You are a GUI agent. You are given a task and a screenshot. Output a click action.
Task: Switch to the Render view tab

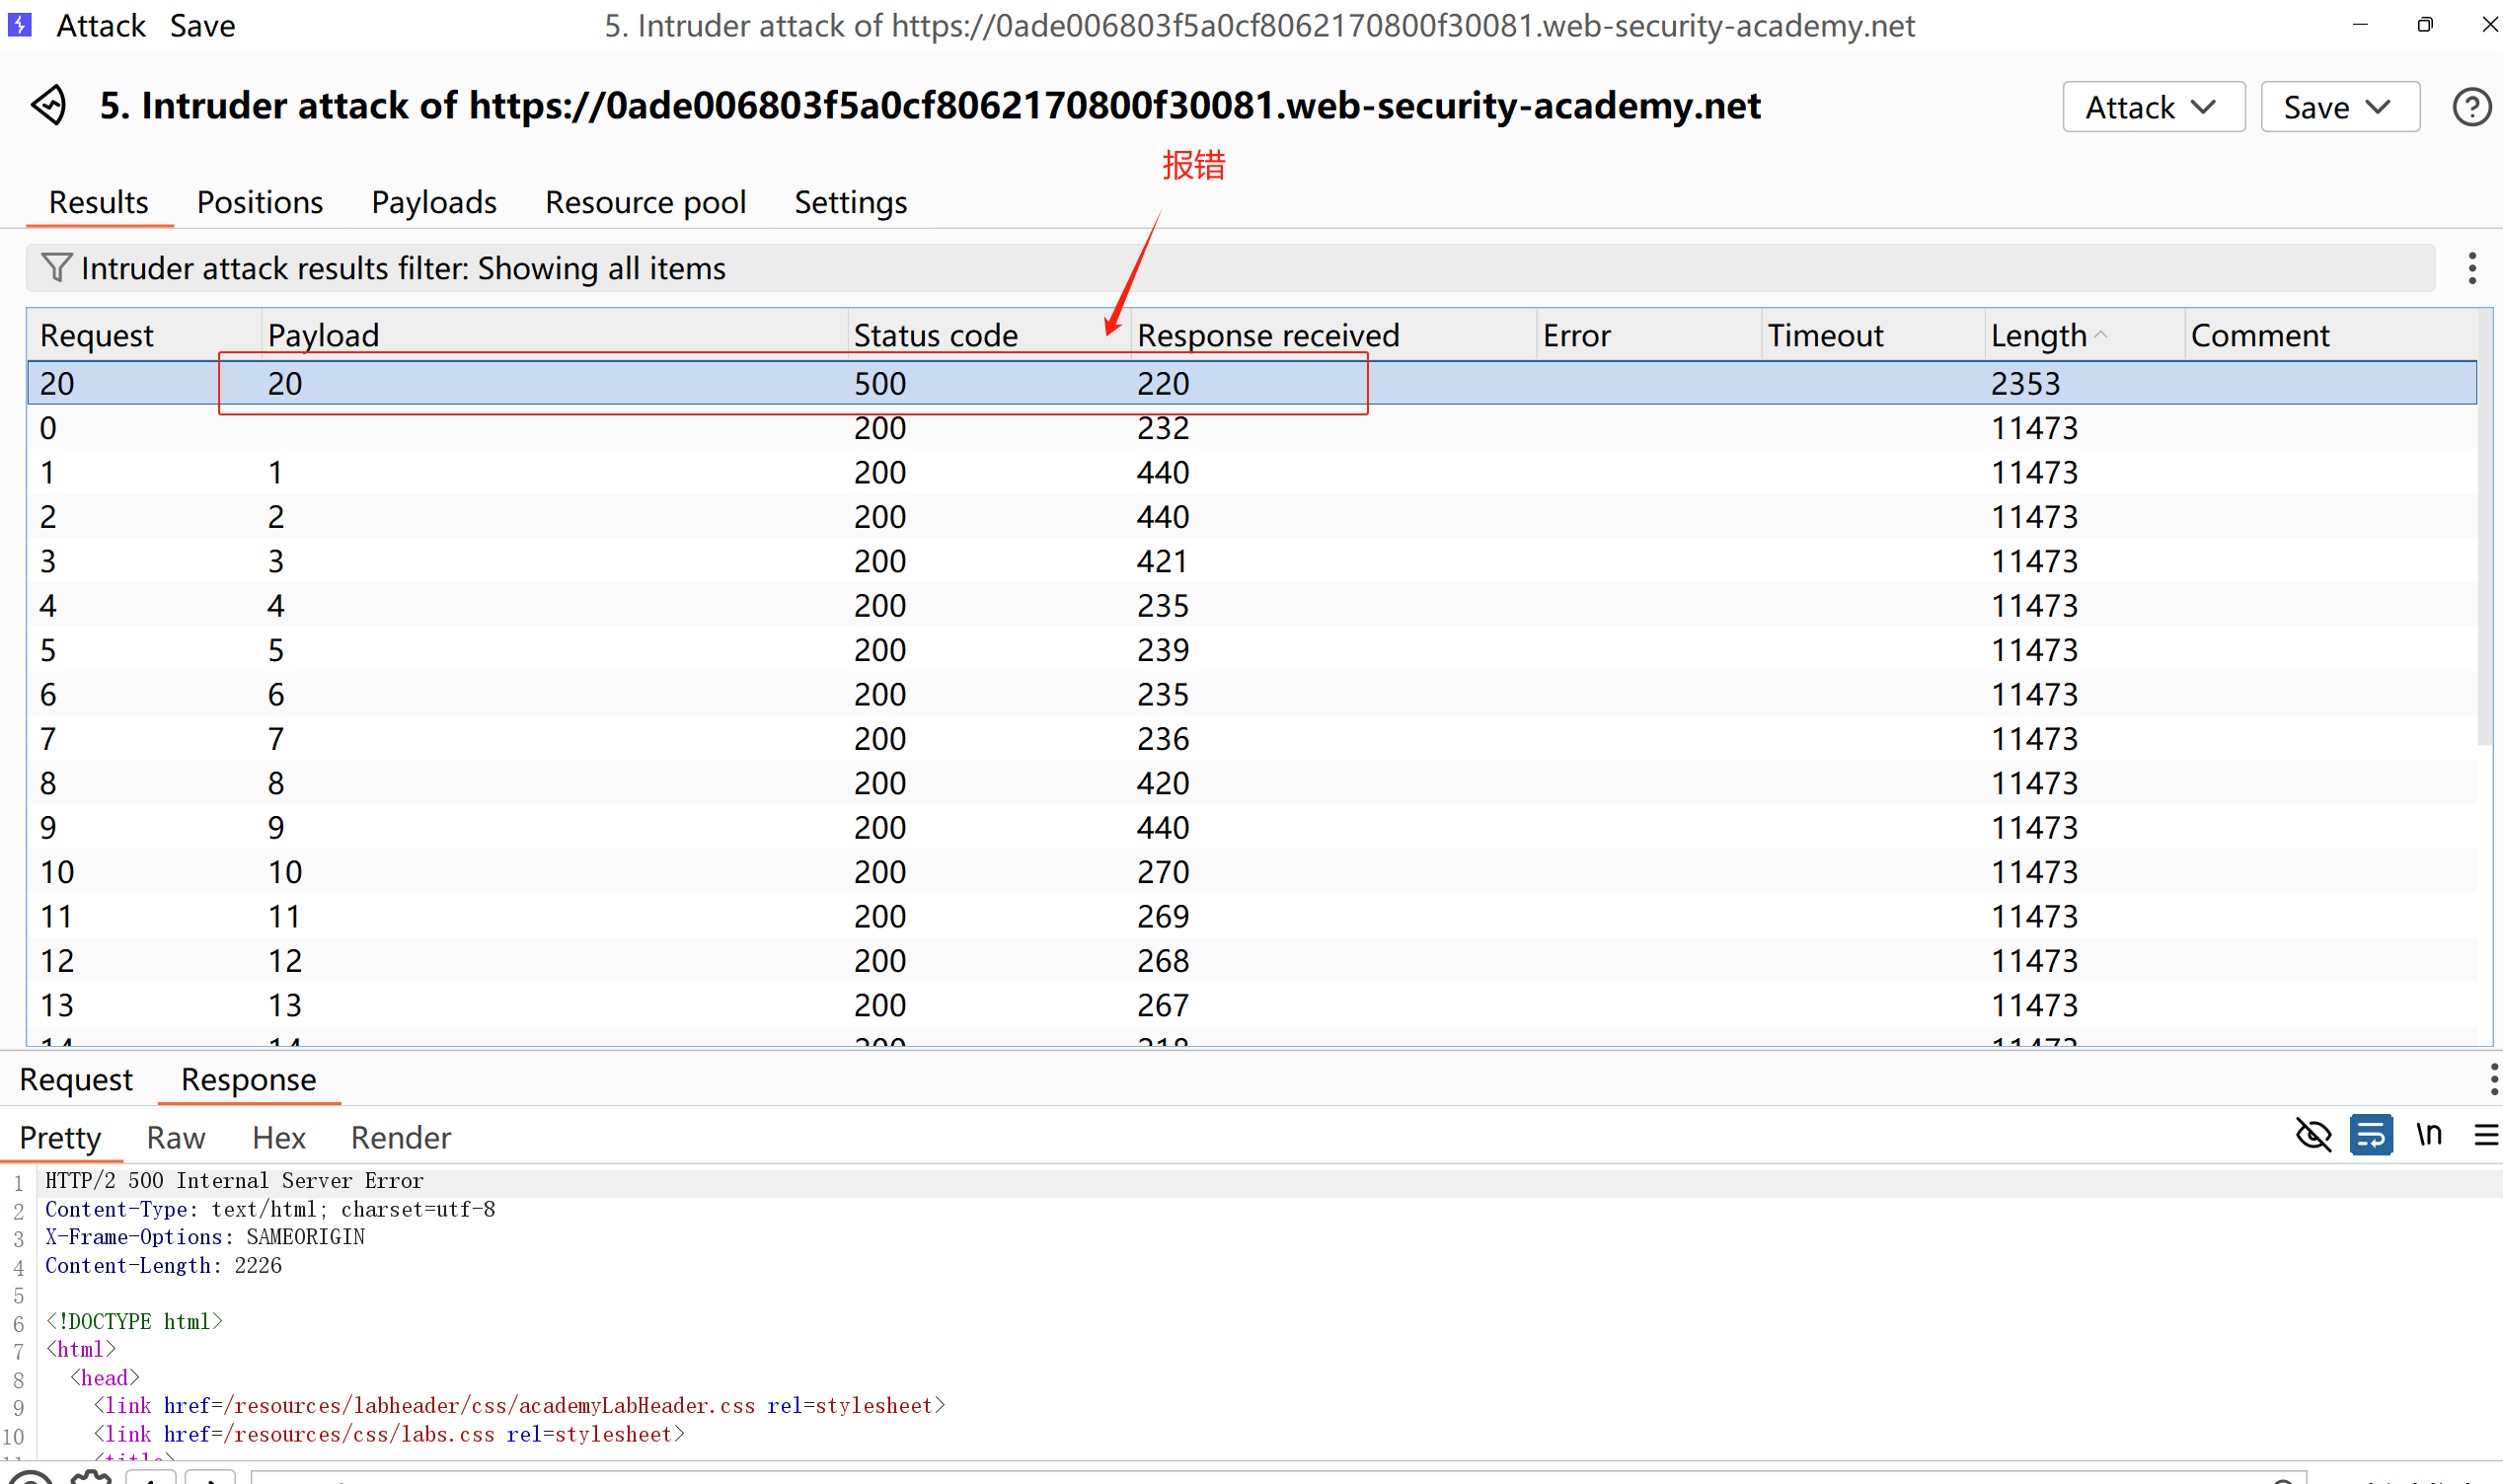[401, 1138]
